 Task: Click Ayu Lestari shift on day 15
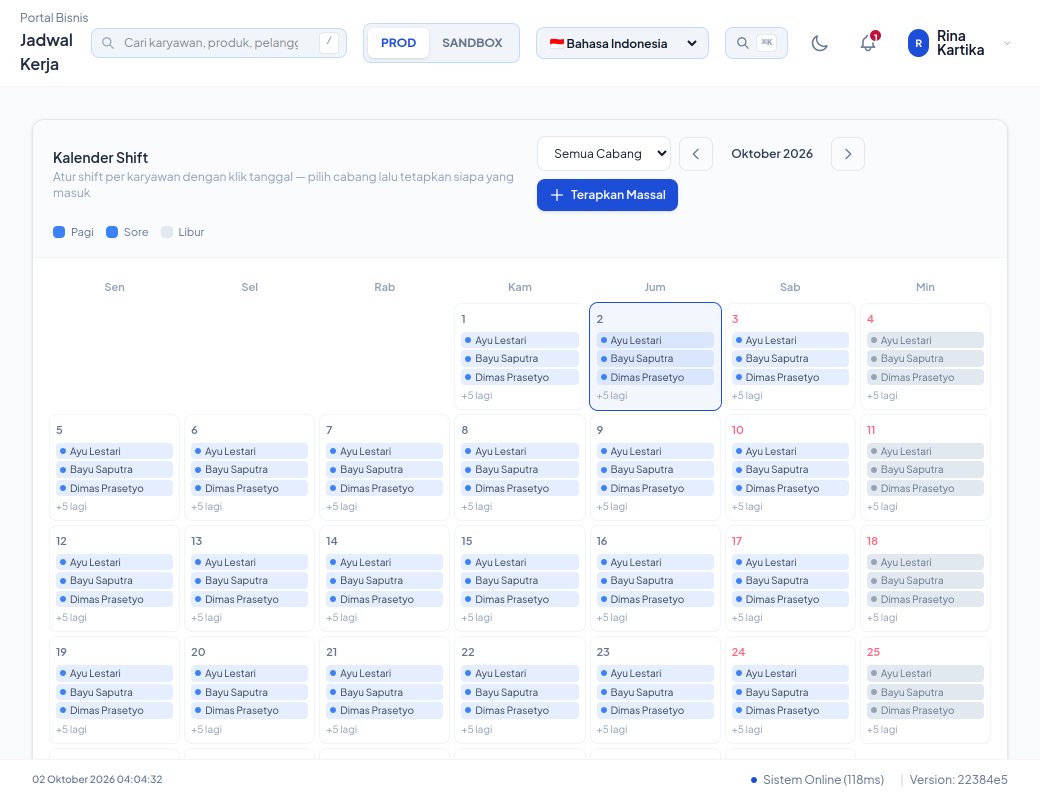[519, 563]
